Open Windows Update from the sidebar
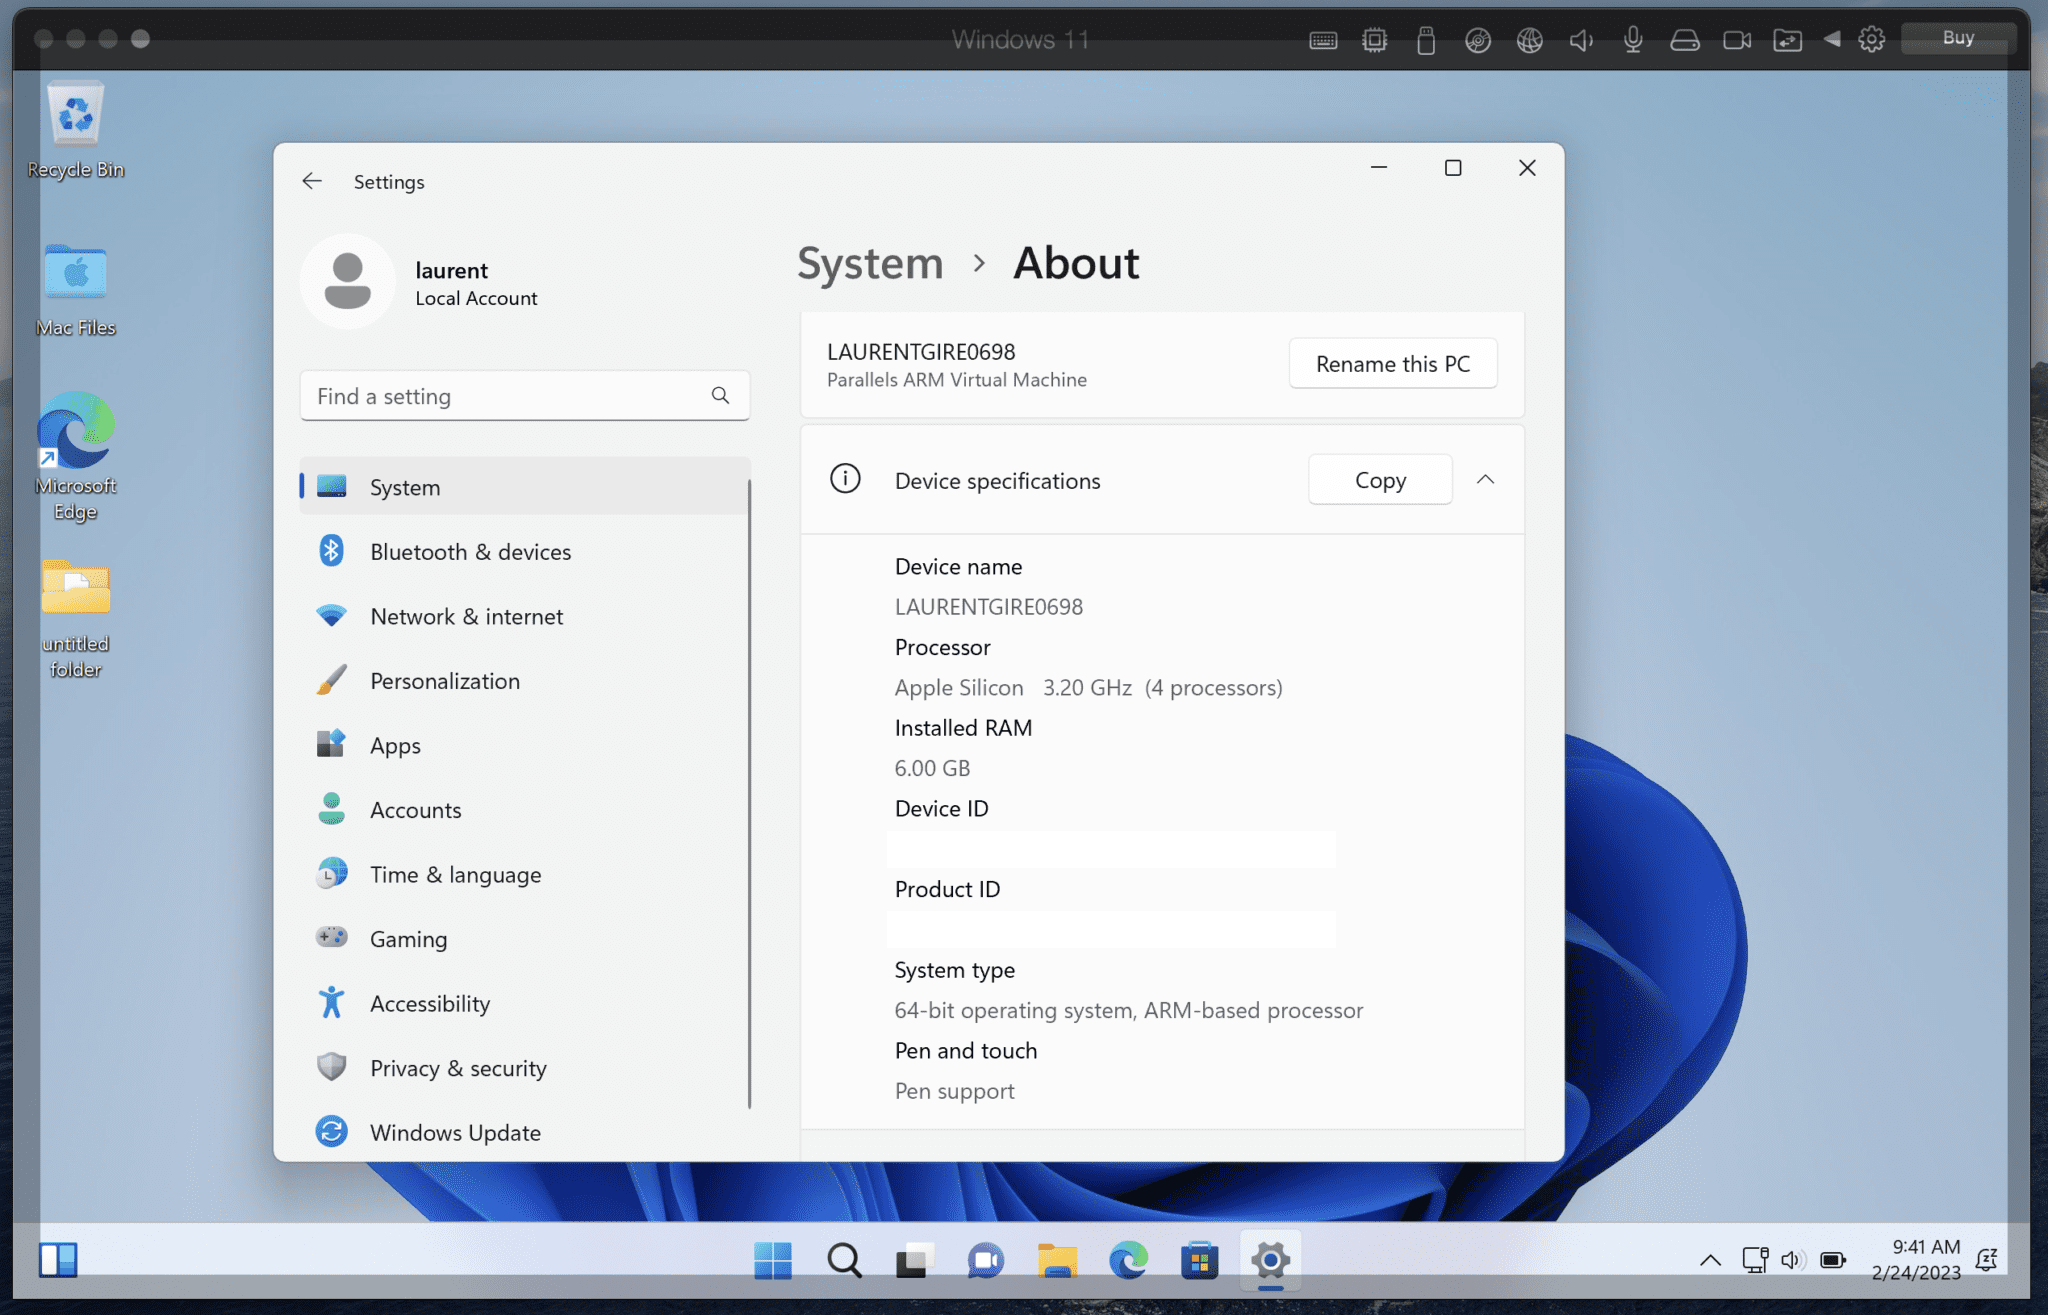The width and height of the screenshot is (2048, 1315). click(455, 1132)
